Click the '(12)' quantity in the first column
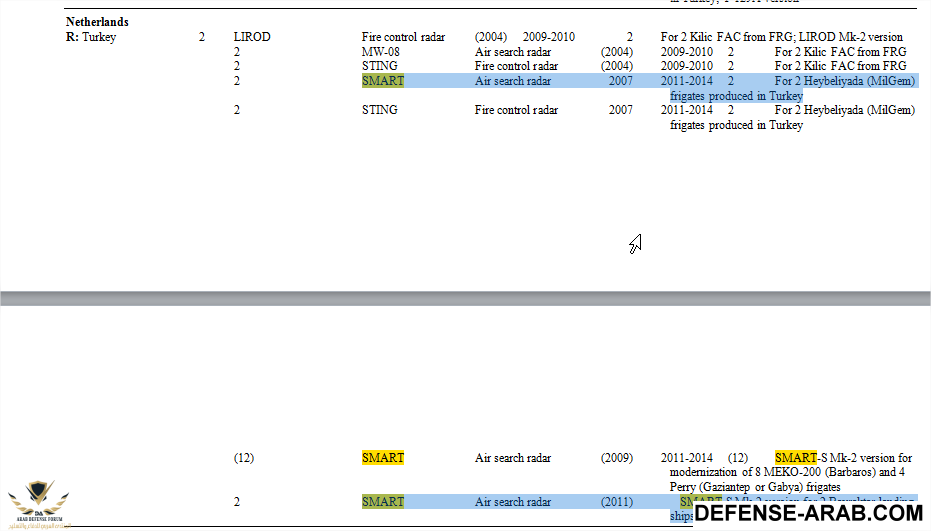931x531 pixels. (244, 458)
